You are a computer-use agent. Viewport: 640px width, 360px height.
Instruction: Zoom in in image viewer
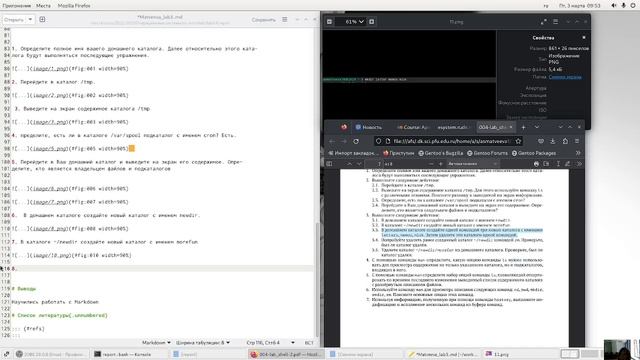click(371, 21)
